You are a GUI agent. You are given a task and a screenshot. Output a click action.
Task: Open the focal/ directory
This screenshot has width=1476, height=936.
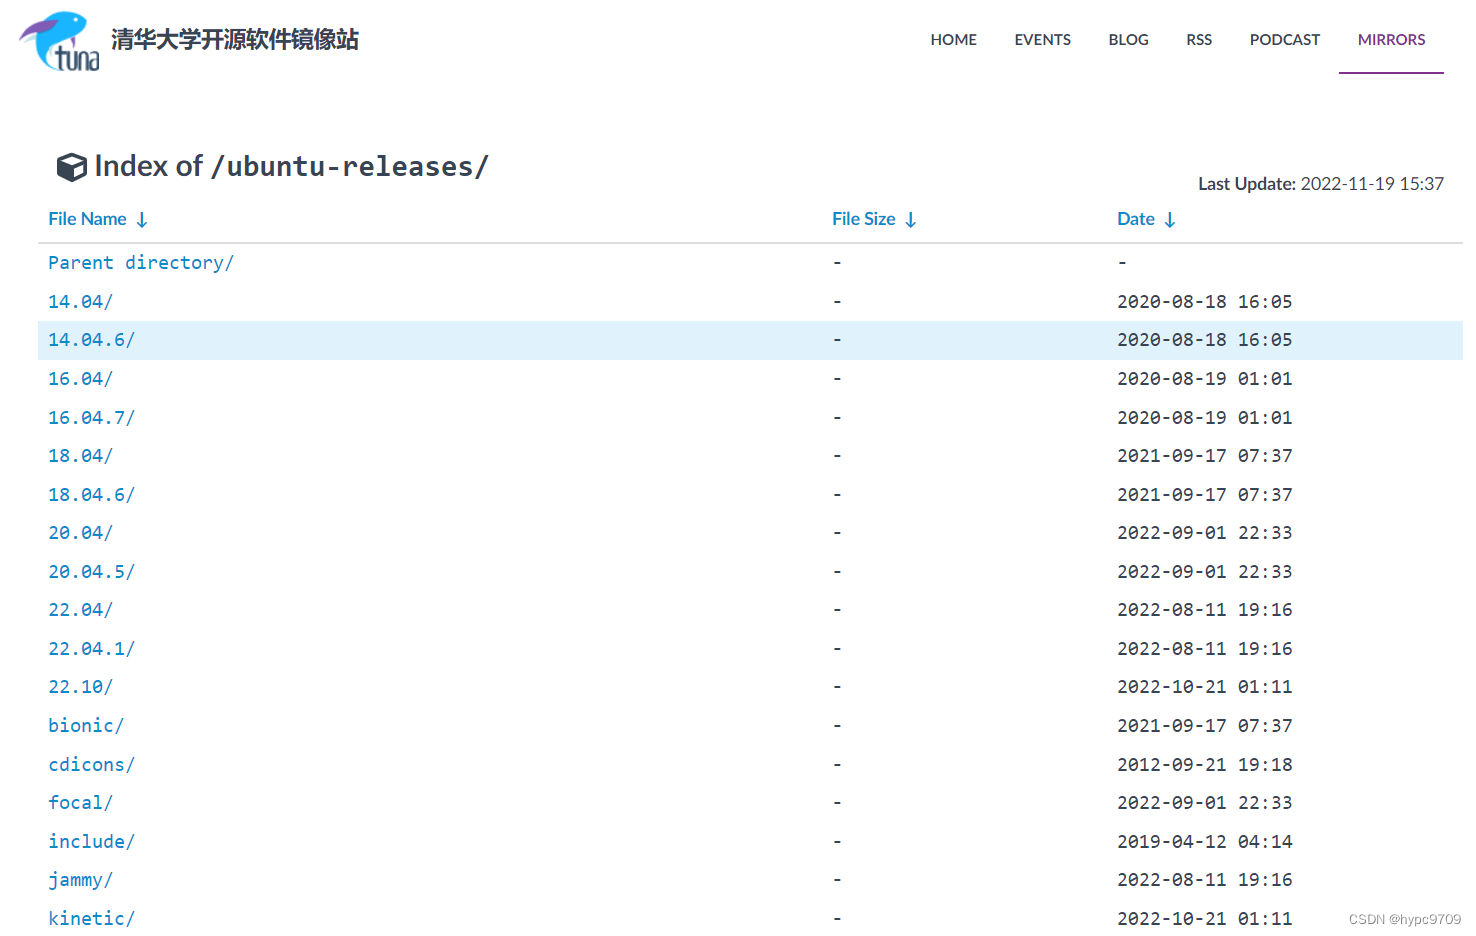[80, 803]
